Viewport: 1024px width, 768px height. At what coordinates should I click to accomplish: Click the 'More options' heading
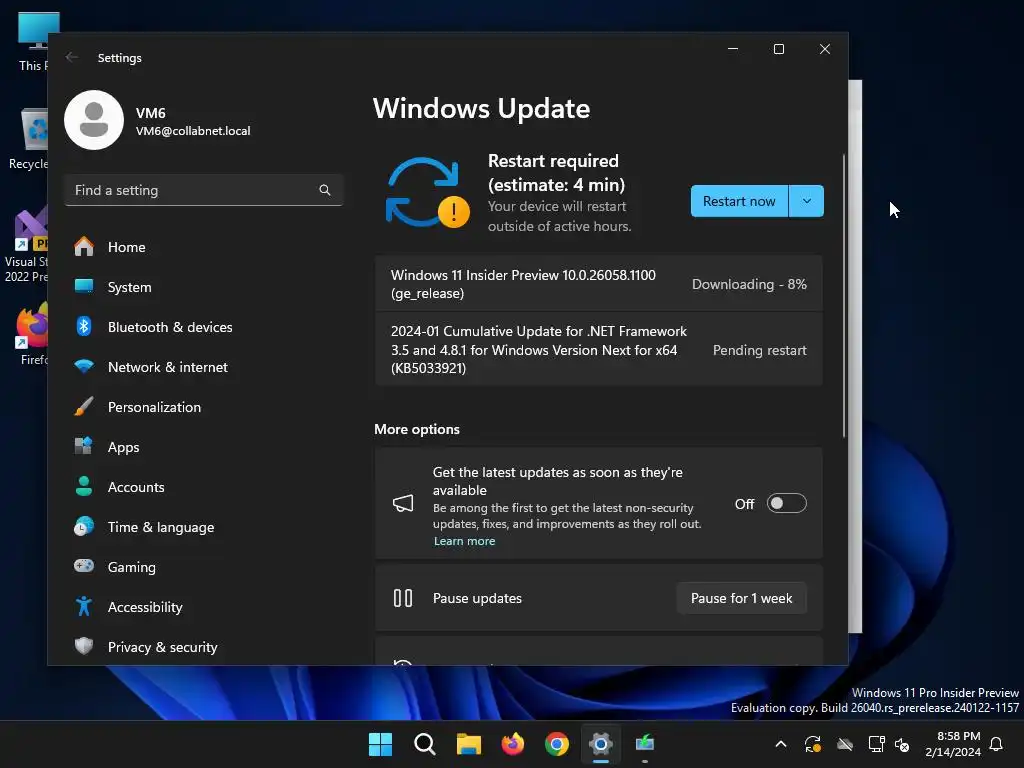pyautogui.click(x=417, y=429)
